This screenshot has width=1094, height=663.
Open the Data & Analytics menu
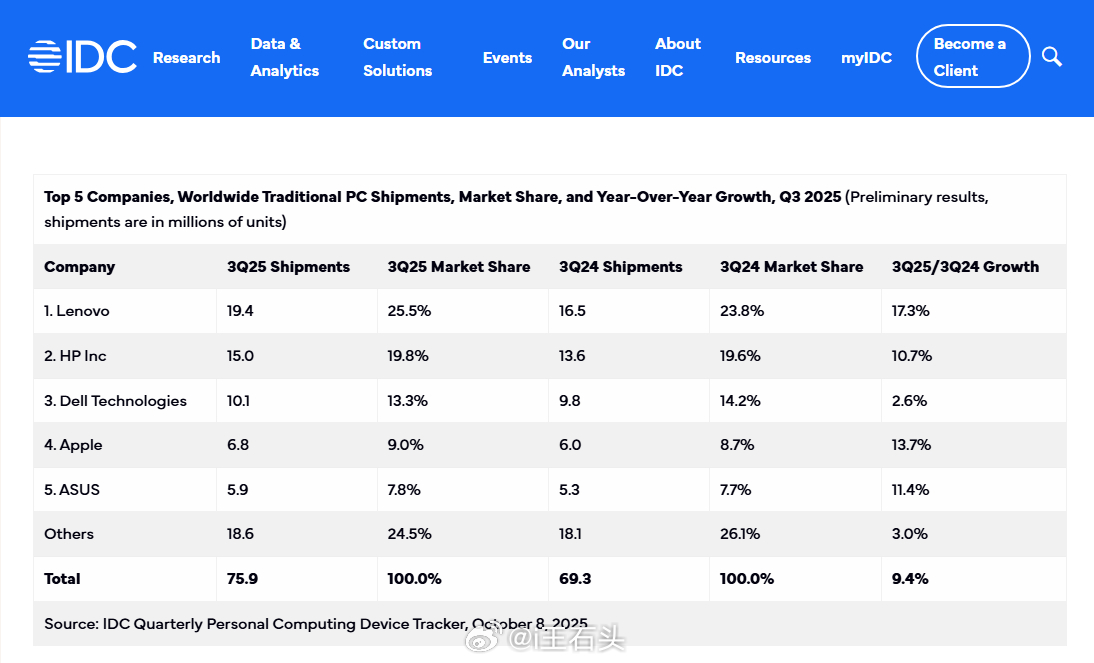point(285,57)
